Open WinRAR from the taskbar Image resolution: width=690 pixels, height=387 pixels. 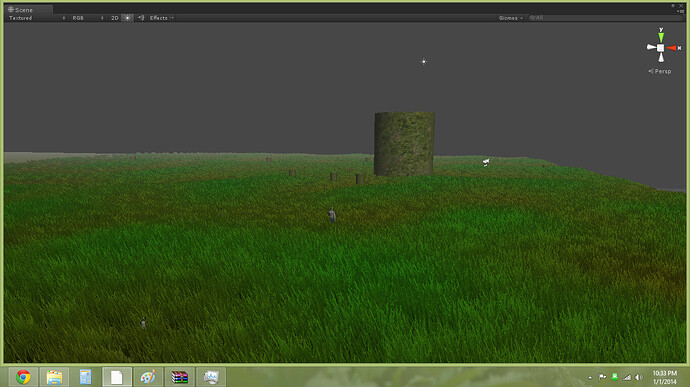point(180,377)
